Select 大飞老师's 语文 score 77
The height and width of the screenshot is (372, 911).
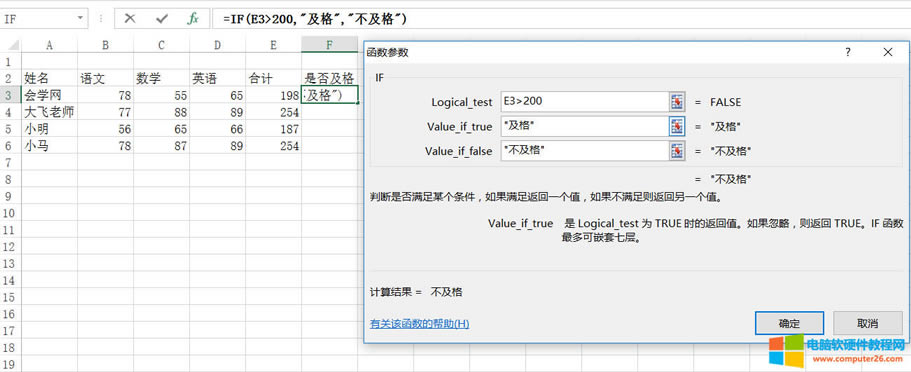pyautogui.click(x=105, y=112)
